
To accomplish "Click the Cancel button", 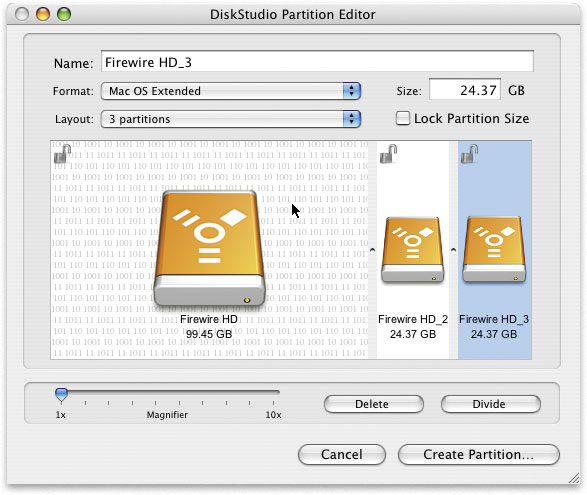I will point(342,454).
